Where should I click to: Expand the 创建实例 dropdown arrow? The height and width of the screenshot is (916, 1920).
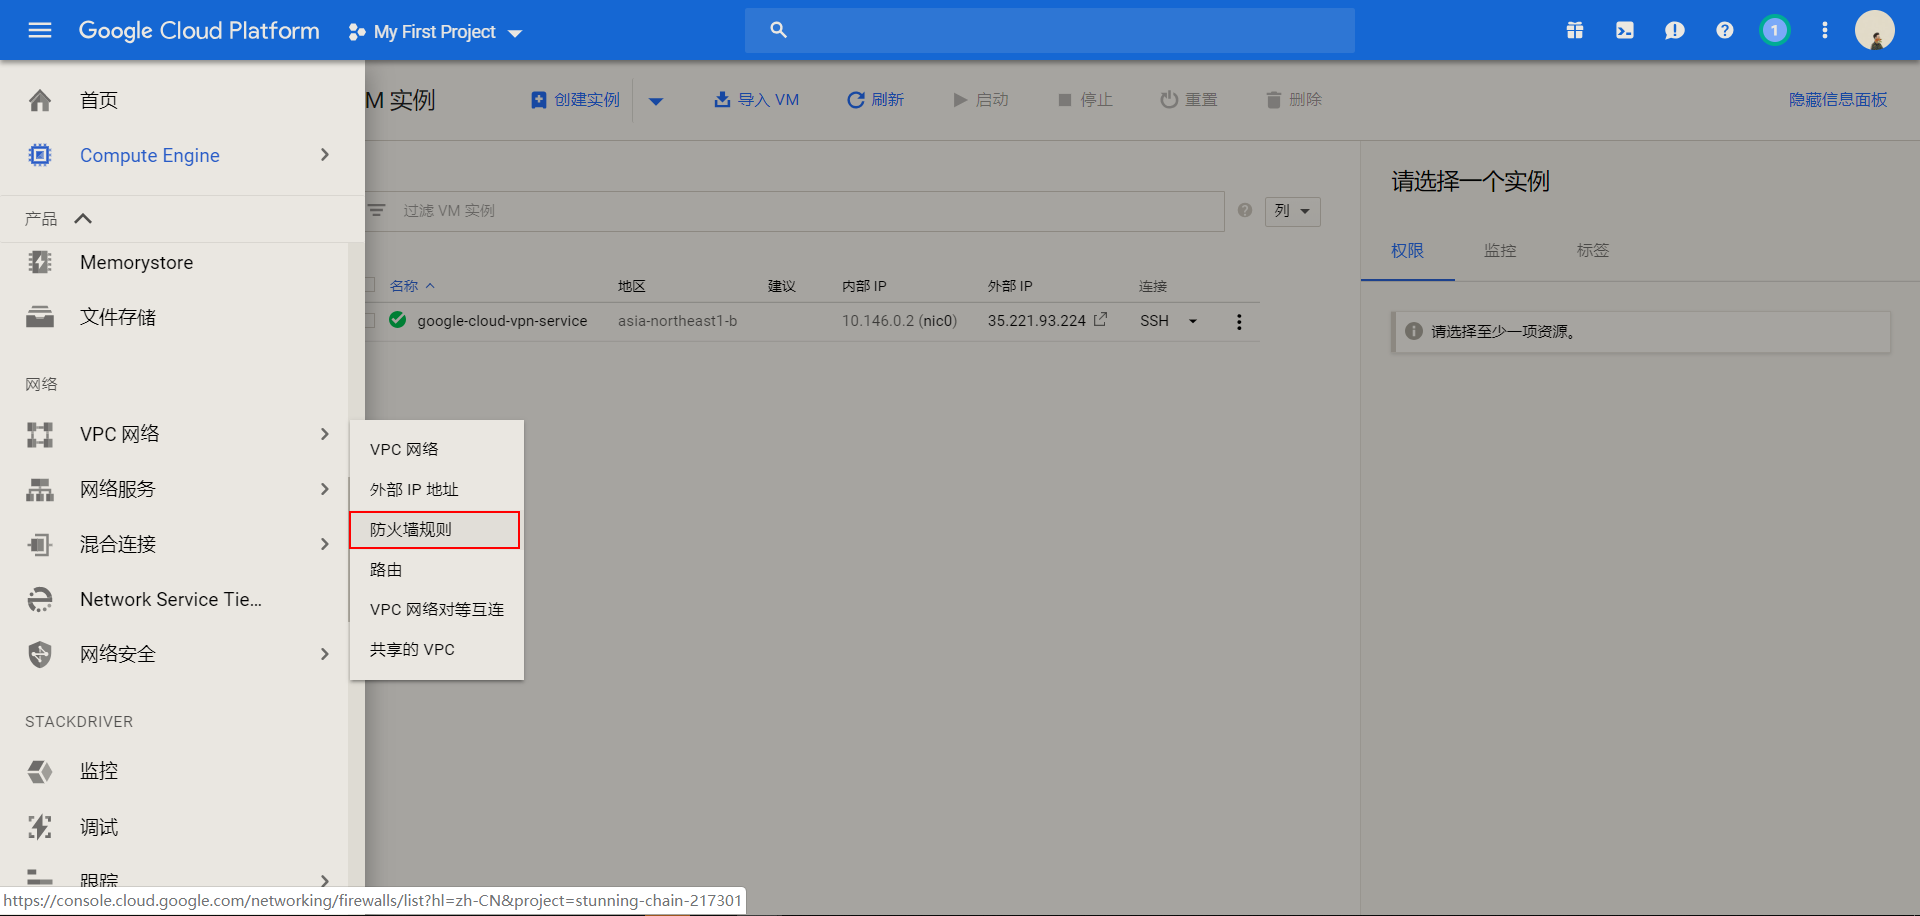pos(656,100)
